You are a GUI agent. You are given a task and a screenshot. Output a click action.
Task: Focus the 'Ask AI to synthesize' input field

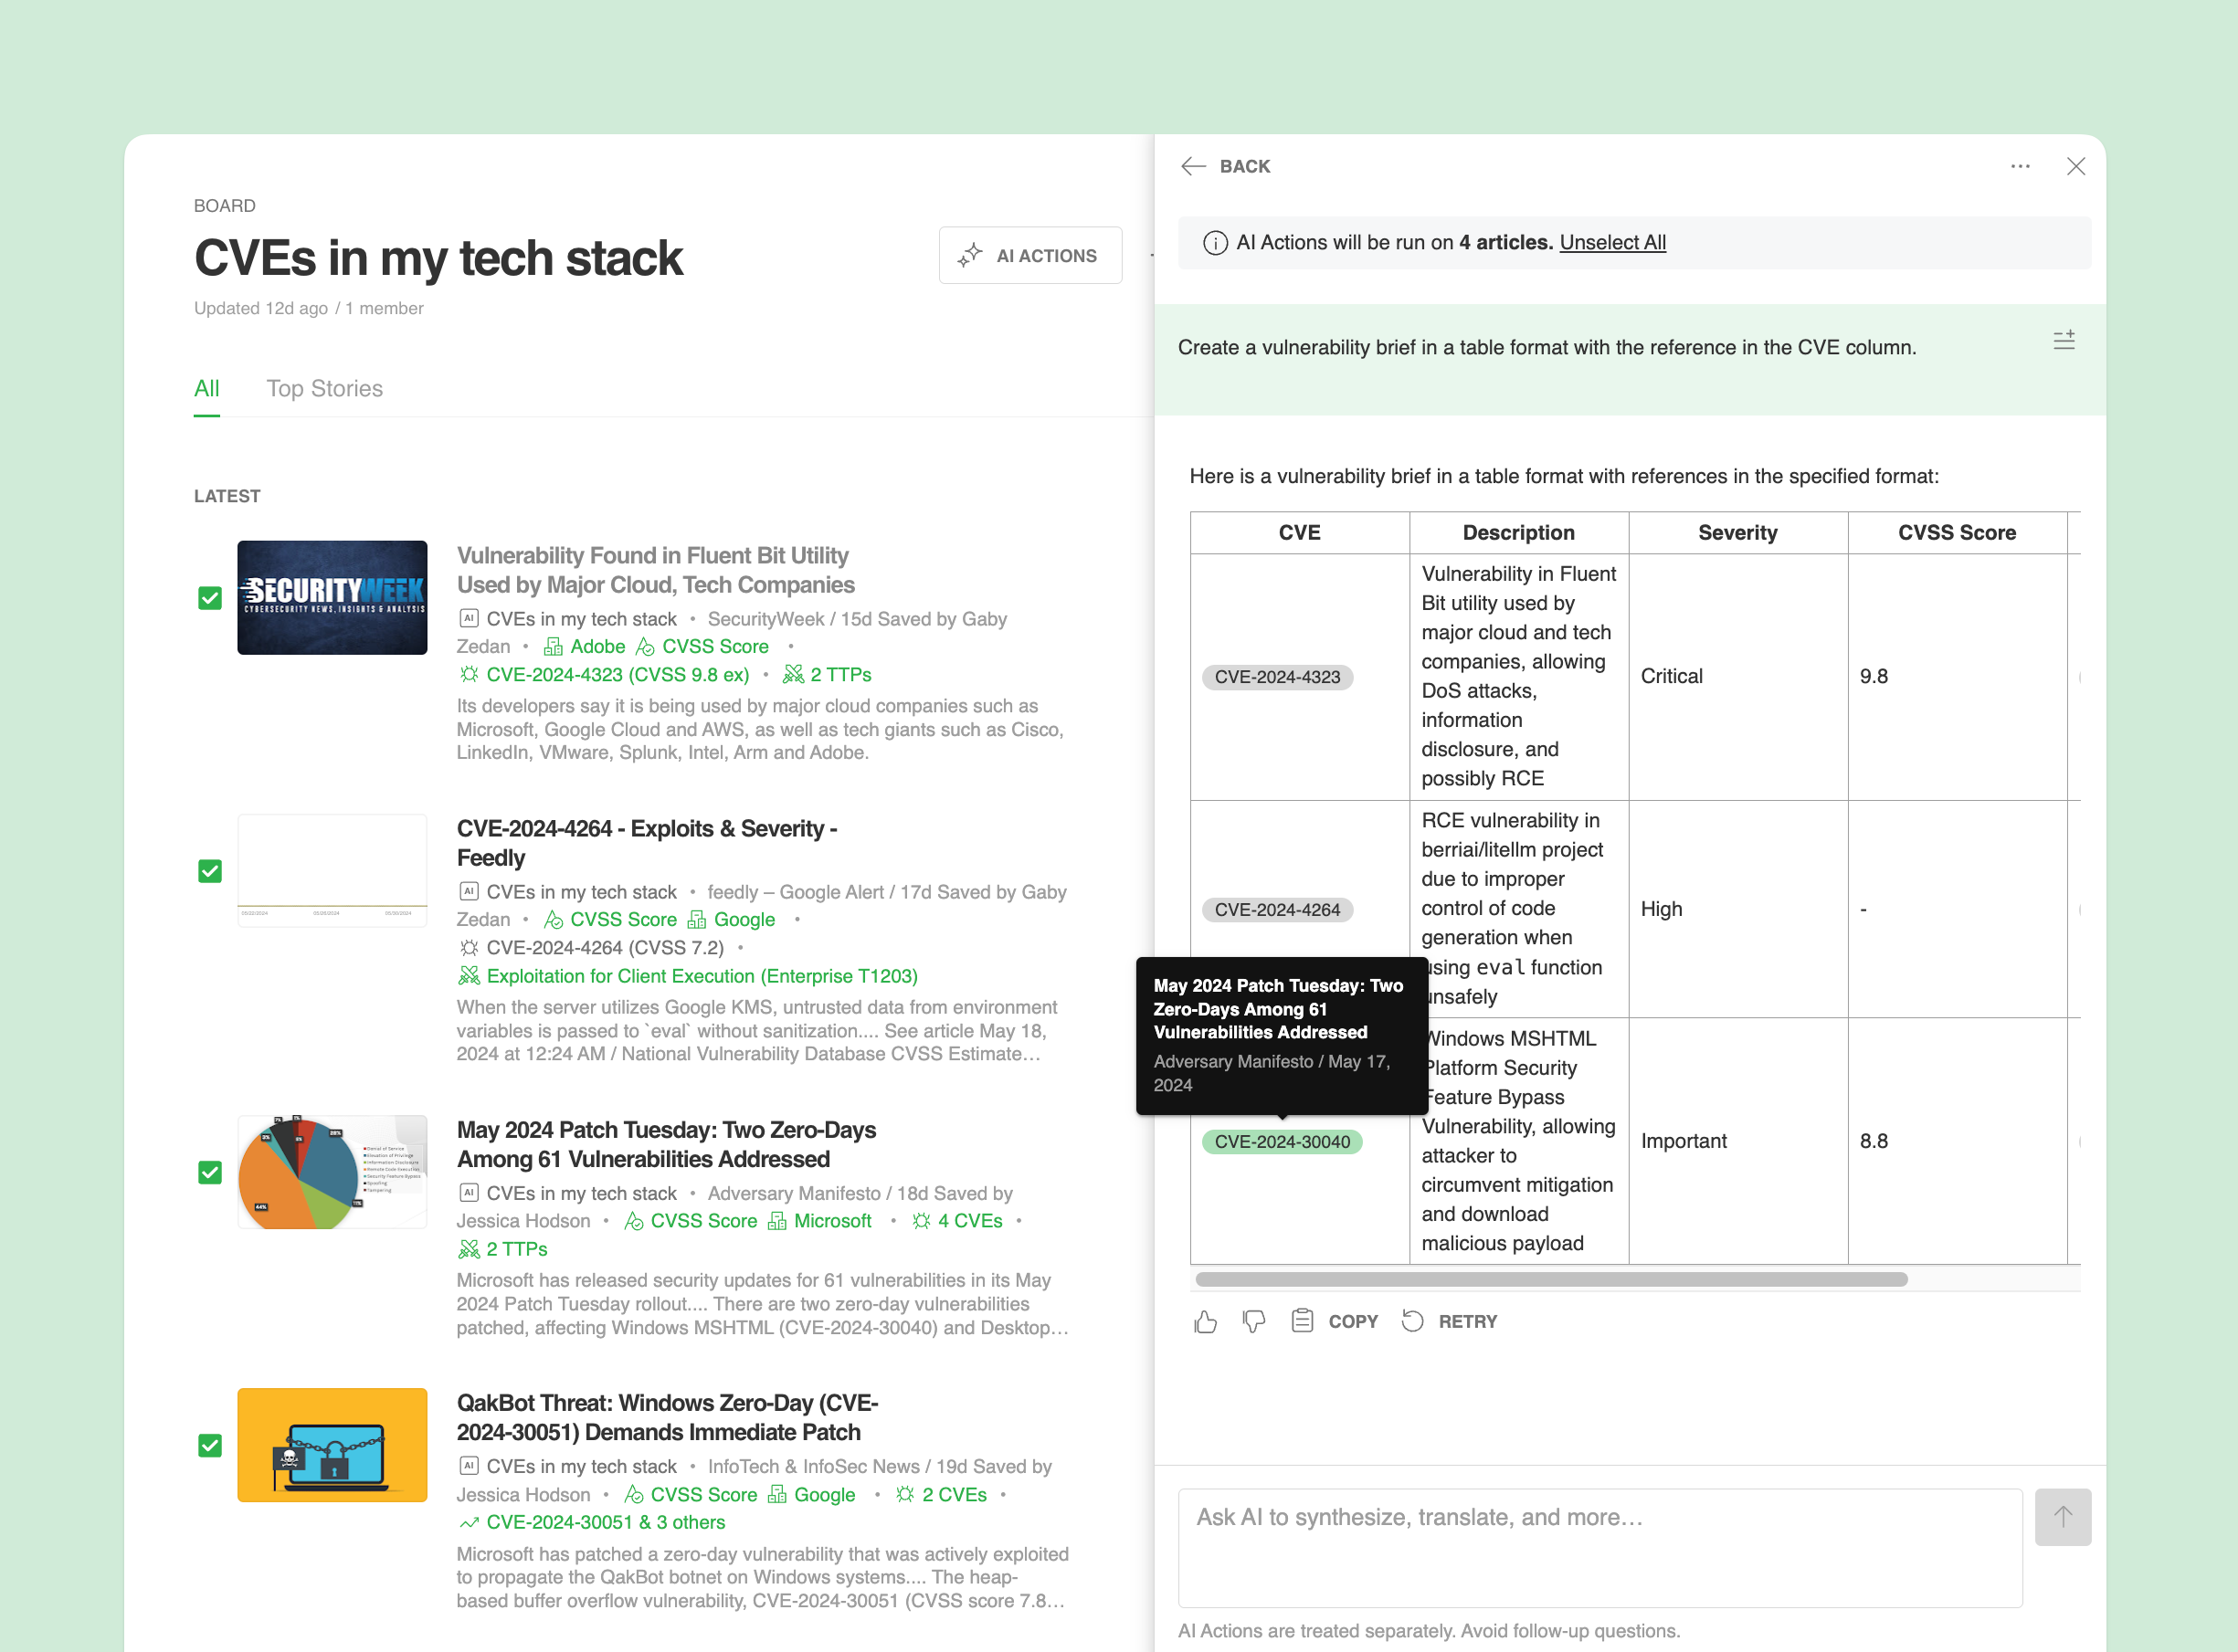[x=1600, y=1548]
